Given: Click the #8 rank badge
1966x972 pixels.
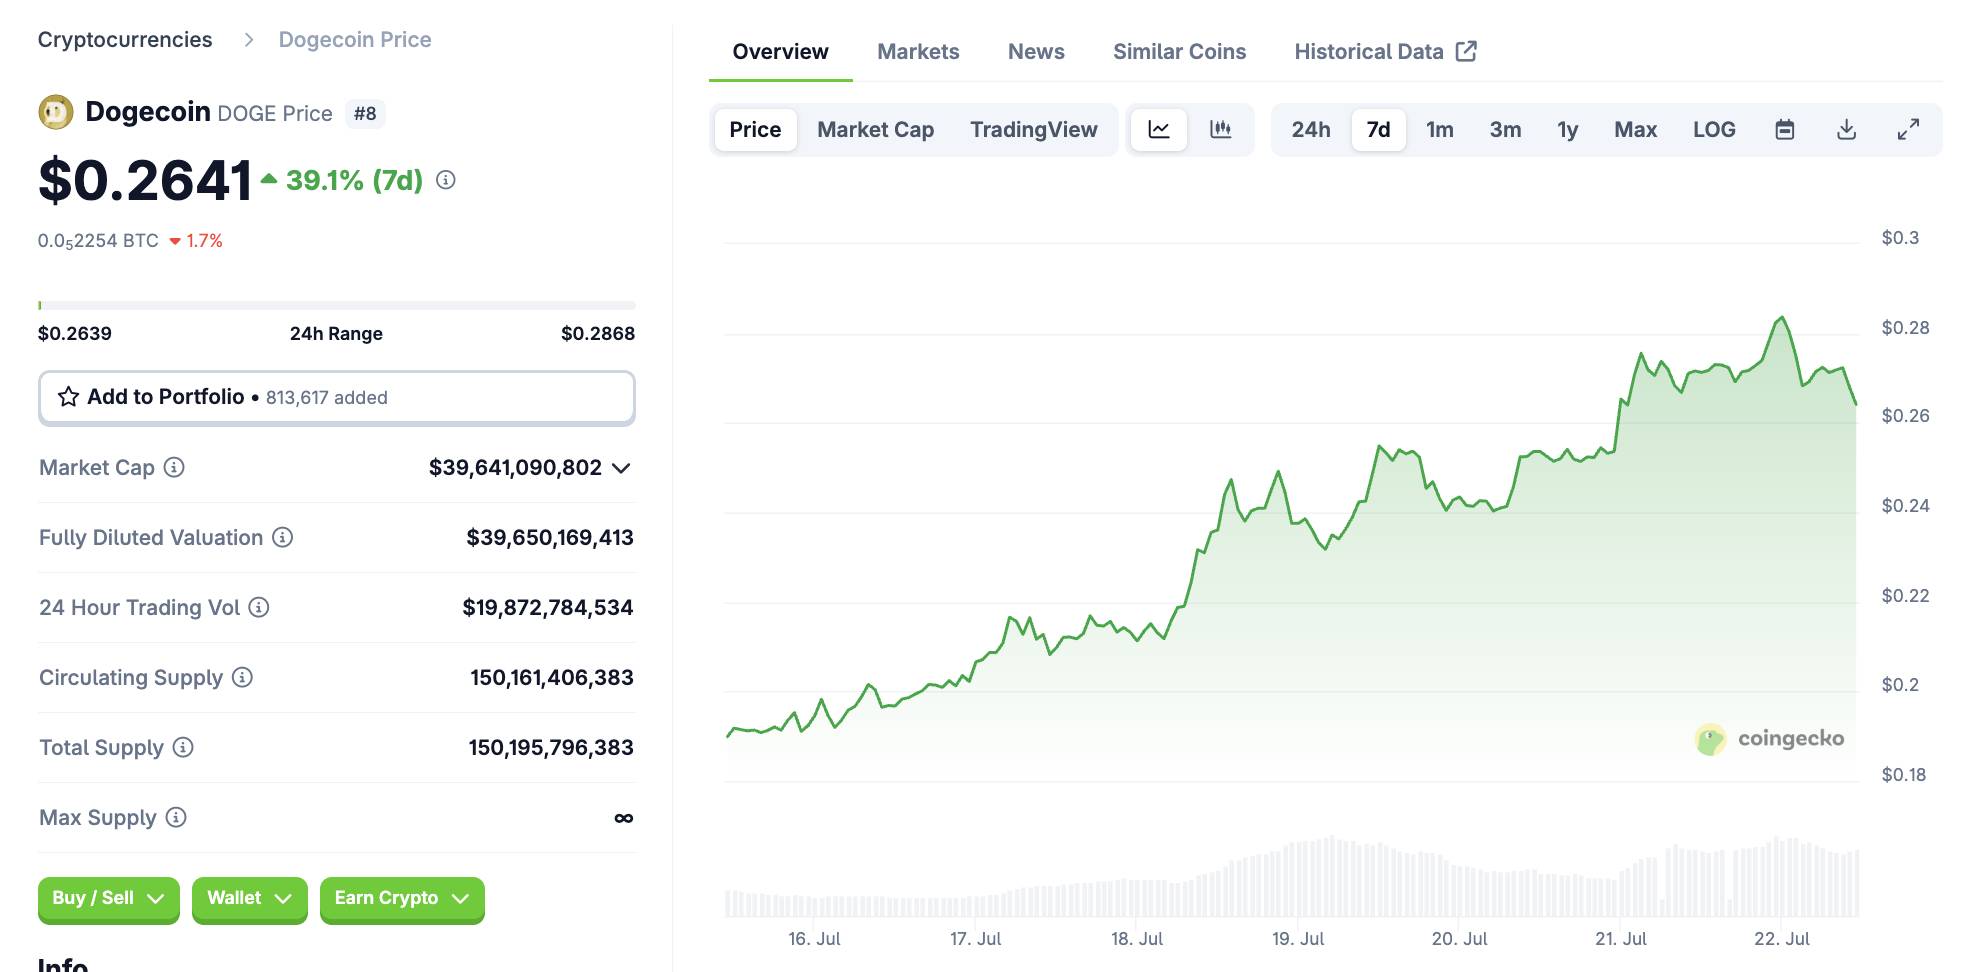Looking at the screenshot, I should (x=365, y=114).
